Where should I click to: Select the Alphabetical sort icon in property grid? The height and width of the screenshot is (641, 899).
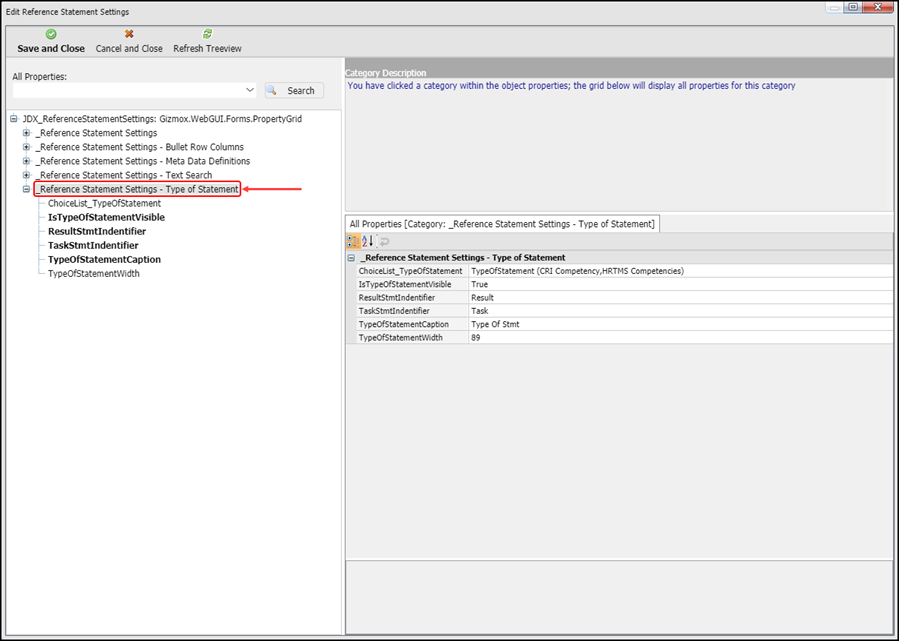pyautogui.click(x=368, y=241)
